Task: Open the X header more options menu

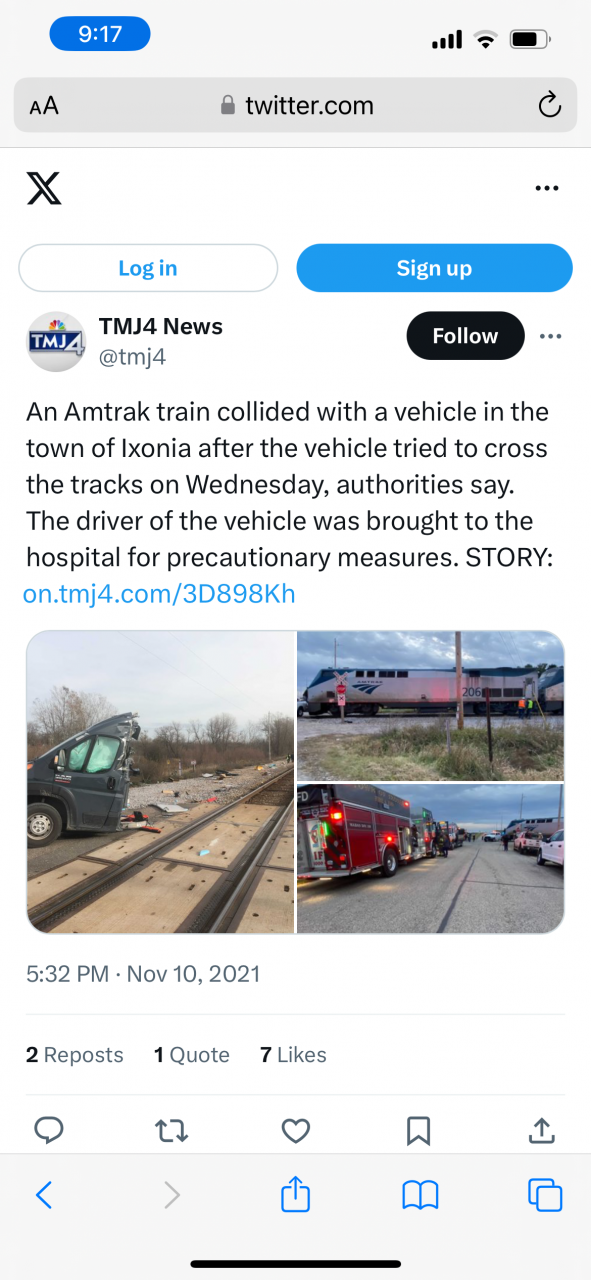Action: tap(547, 188)
